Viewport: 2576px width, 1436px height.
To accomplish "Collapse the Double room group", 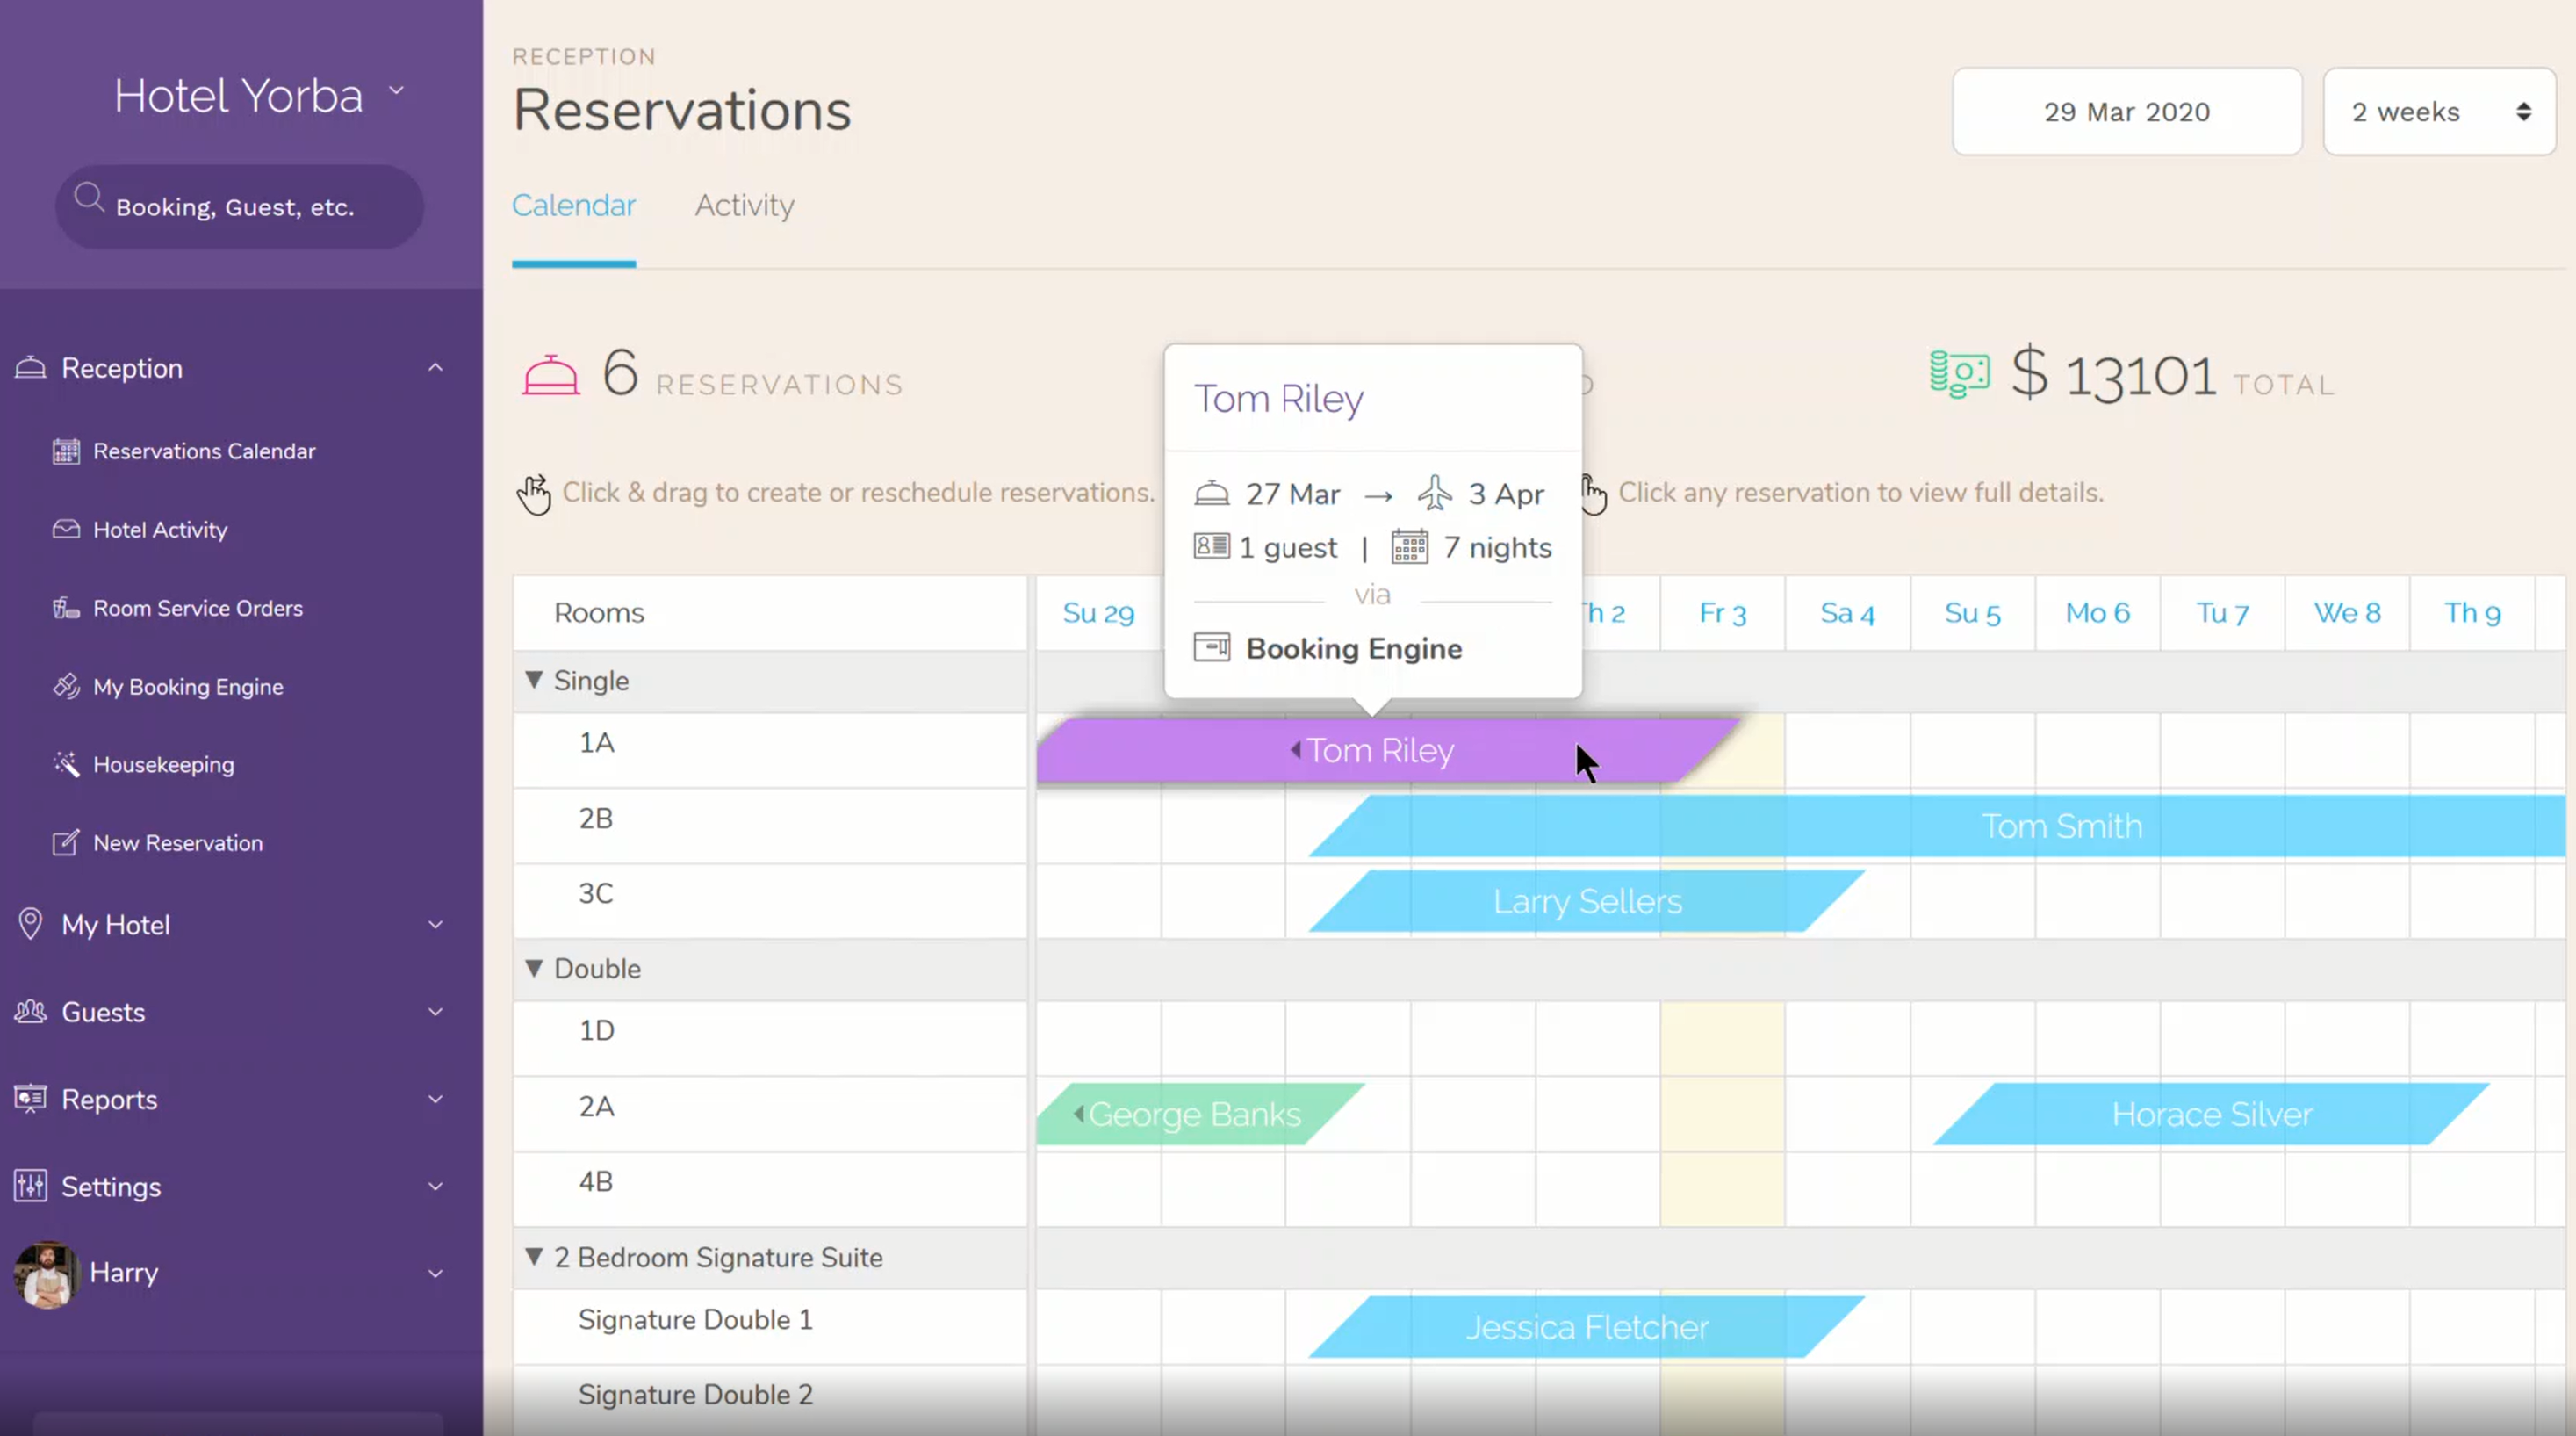I will [x=534, y=967].
